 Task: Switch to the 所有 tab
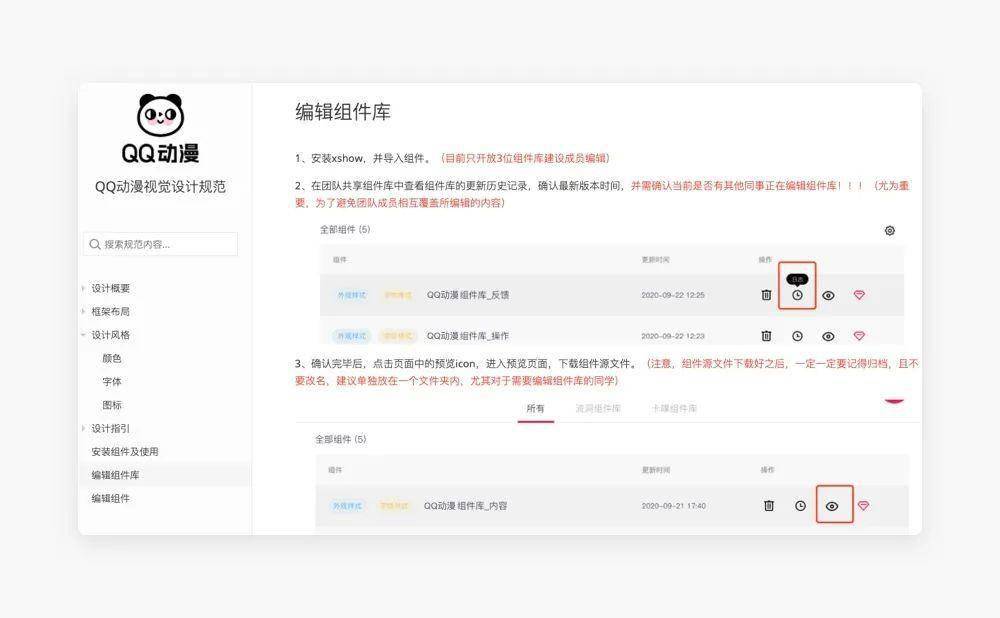536,408
